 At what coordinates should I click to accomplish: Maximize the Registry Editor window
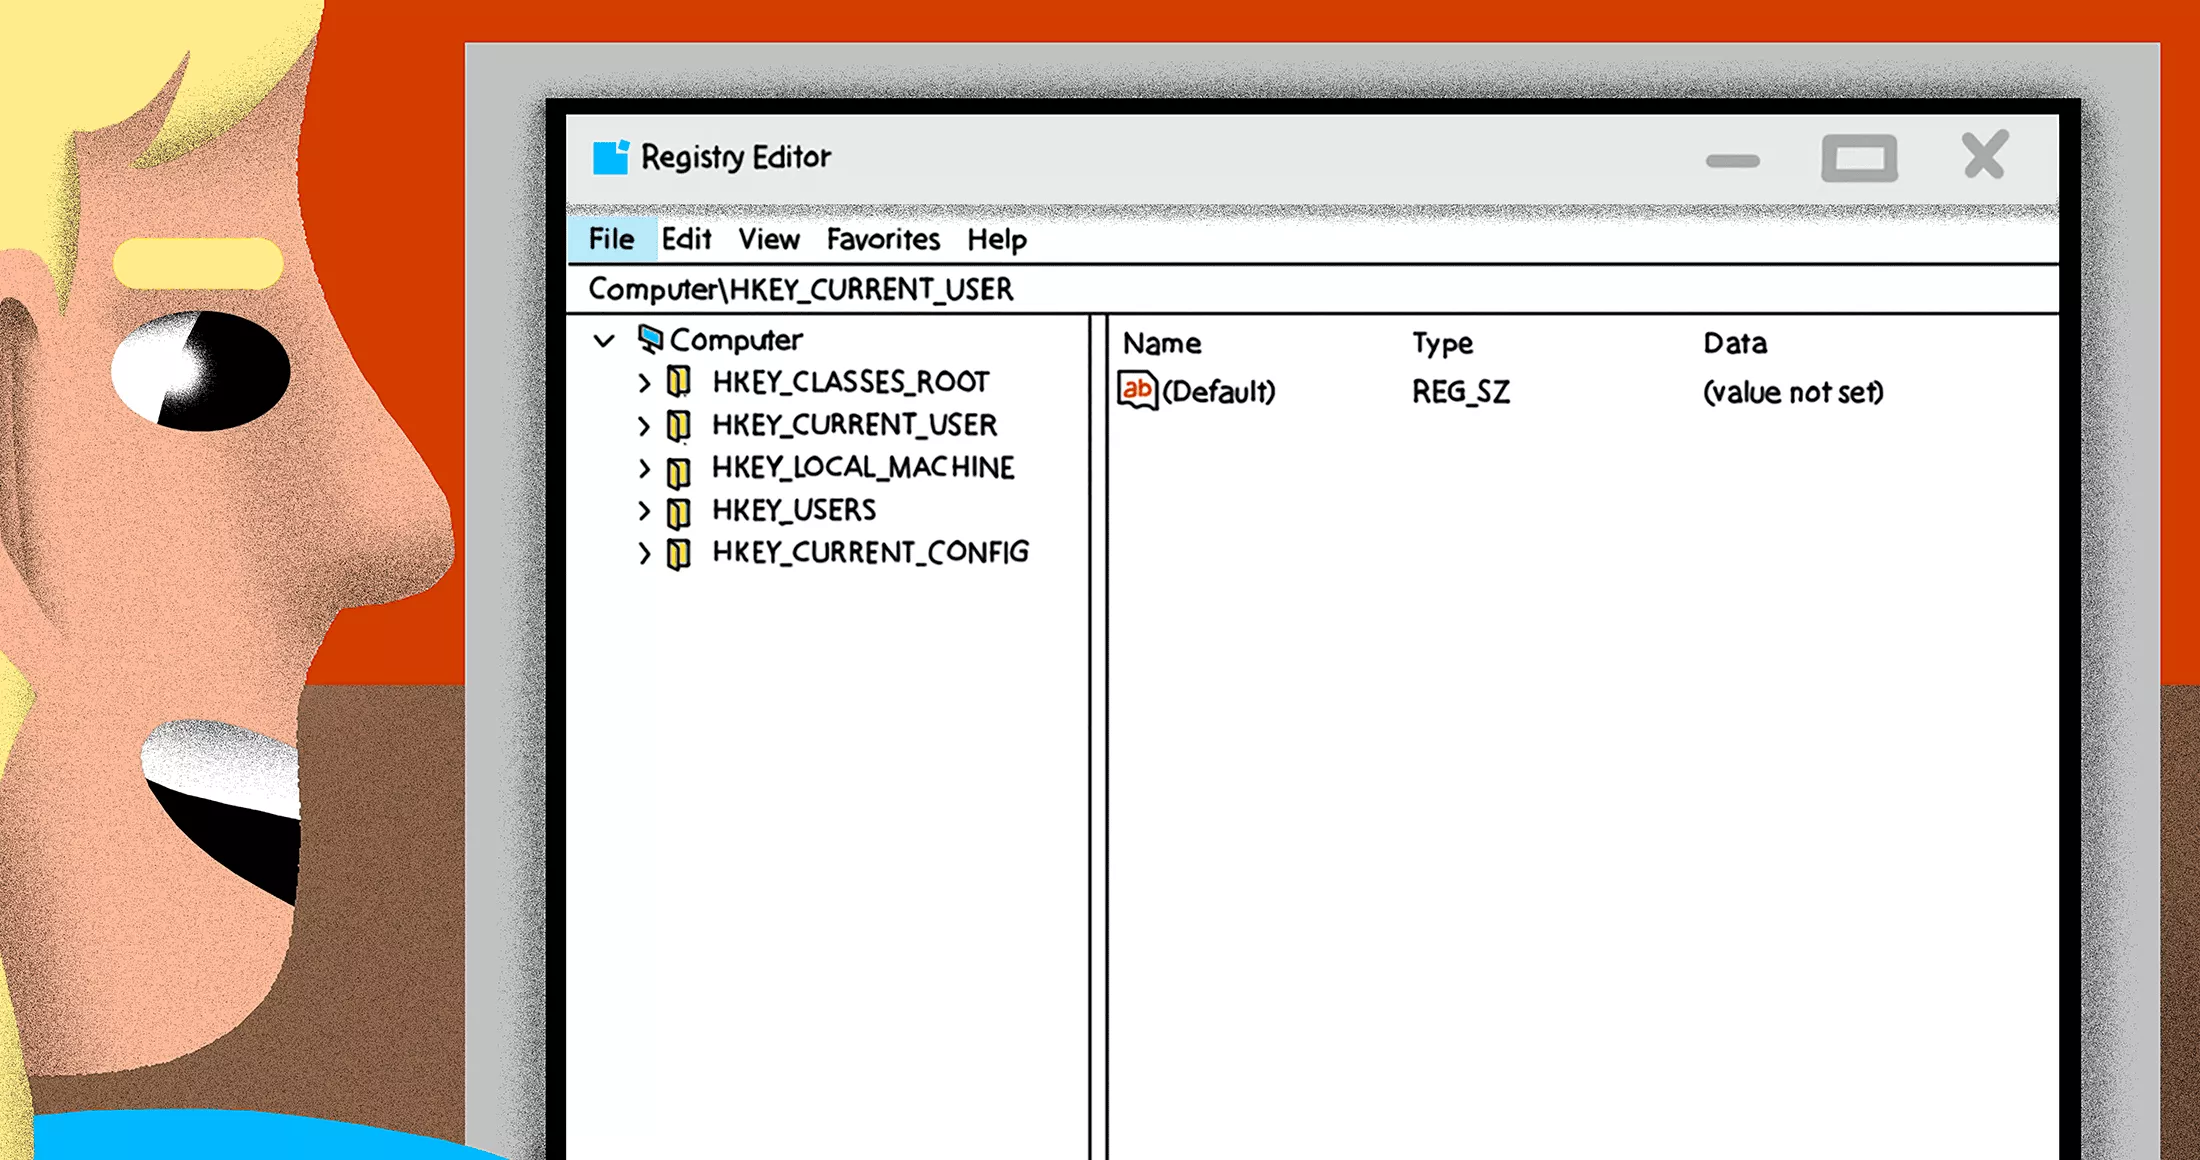coord(1859,158)
